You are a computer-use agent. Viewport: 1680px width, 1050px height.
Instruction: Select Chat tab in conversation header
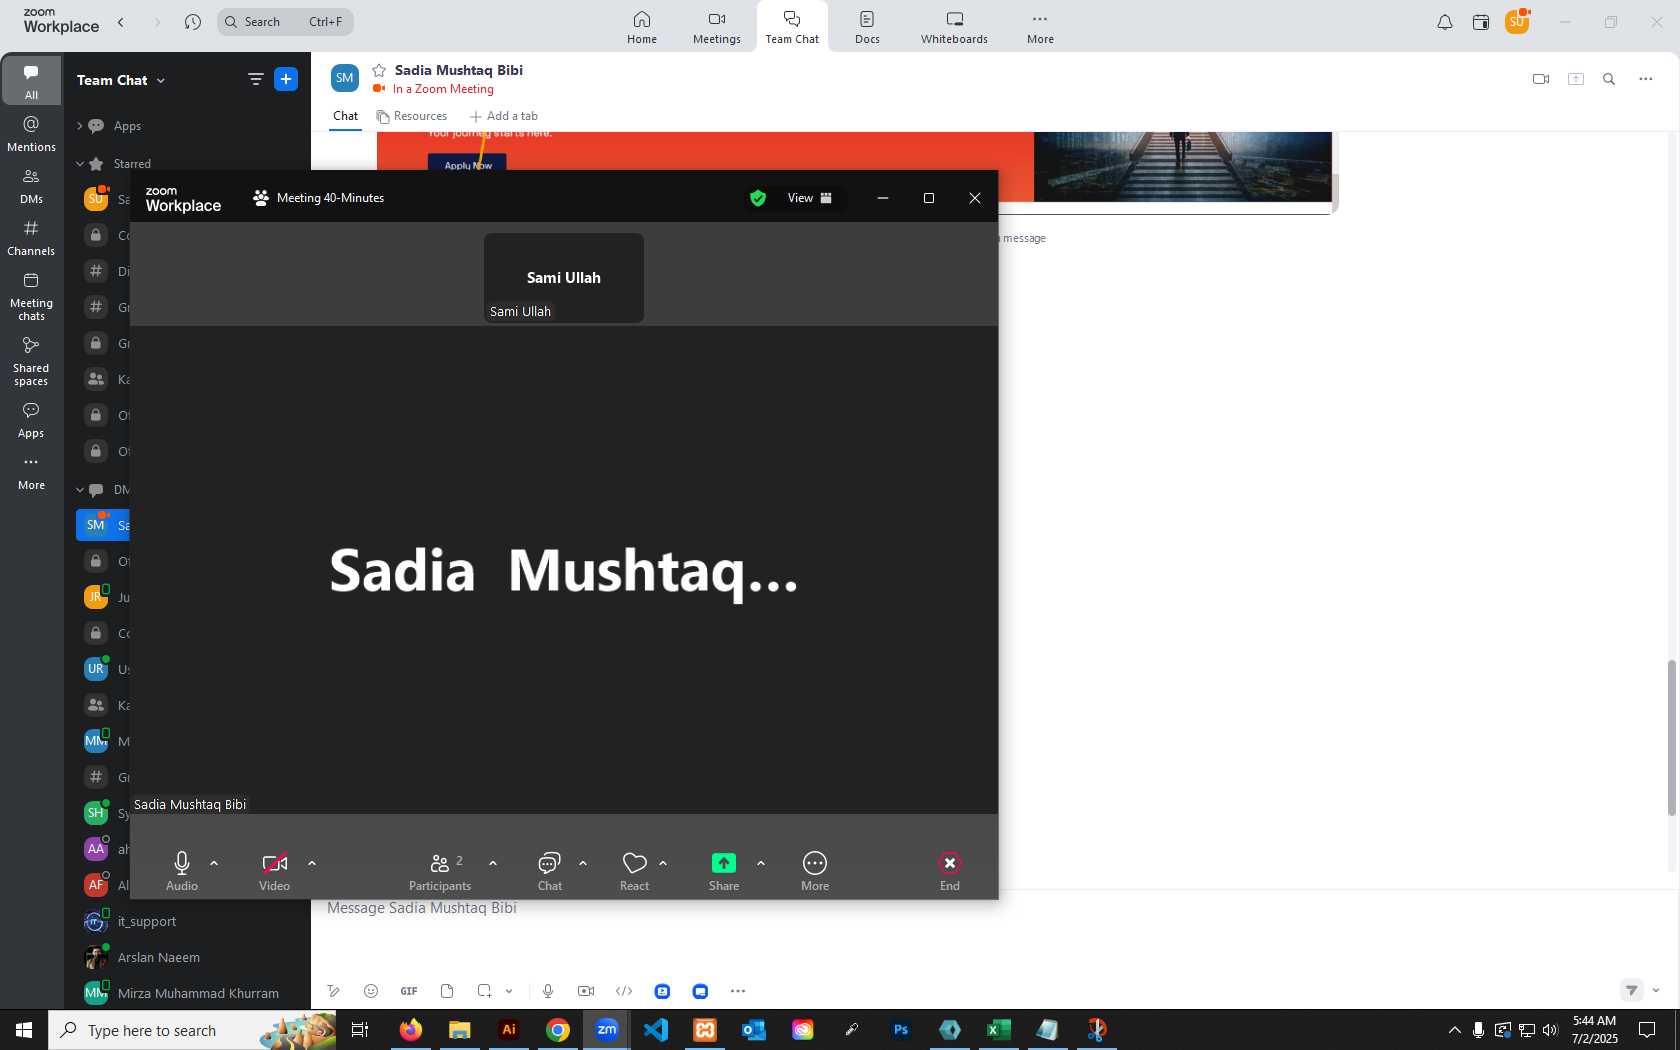coord(345,116)
